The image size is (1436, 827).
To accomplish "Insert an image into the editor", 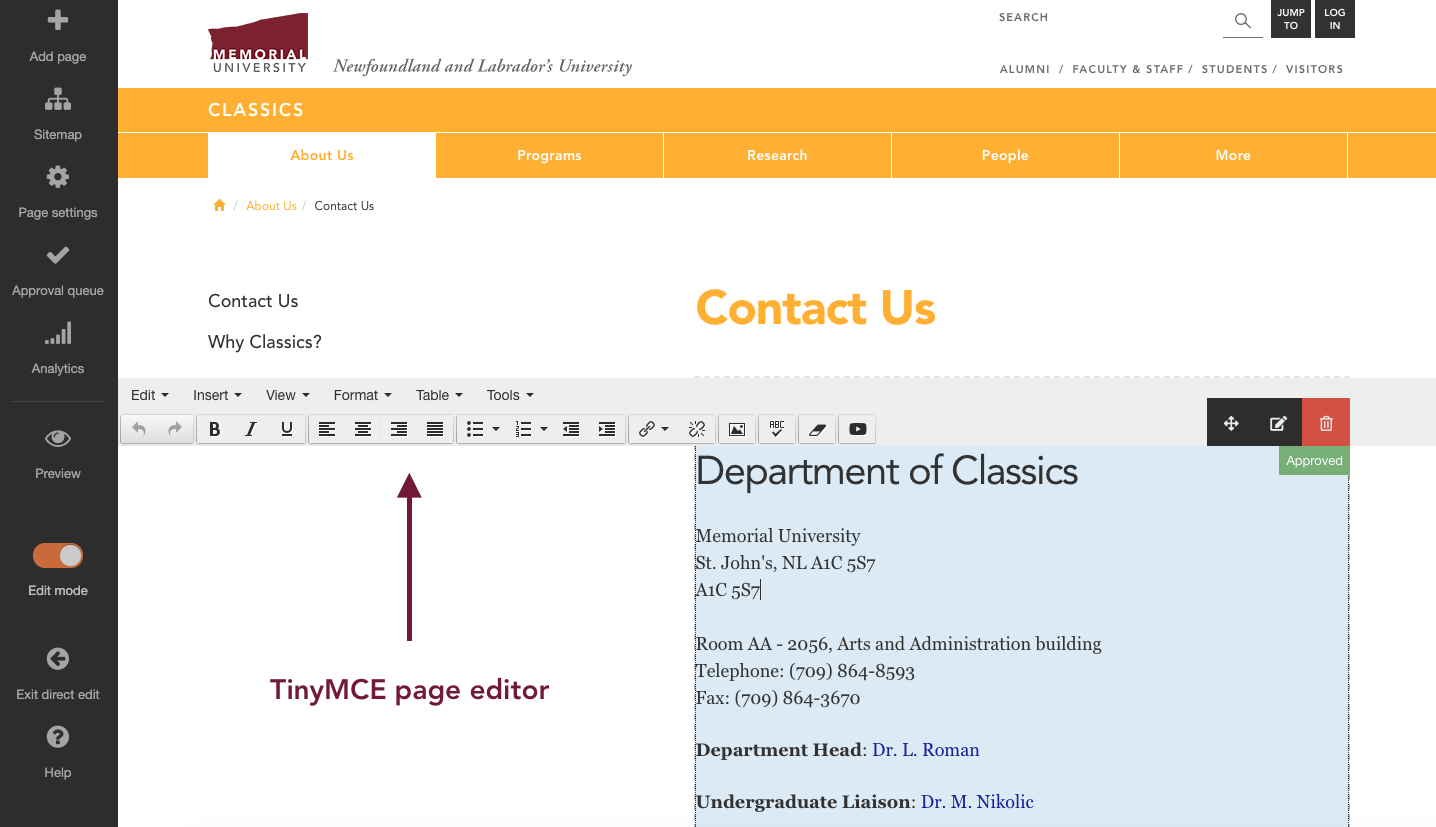I will coord(737,429).
